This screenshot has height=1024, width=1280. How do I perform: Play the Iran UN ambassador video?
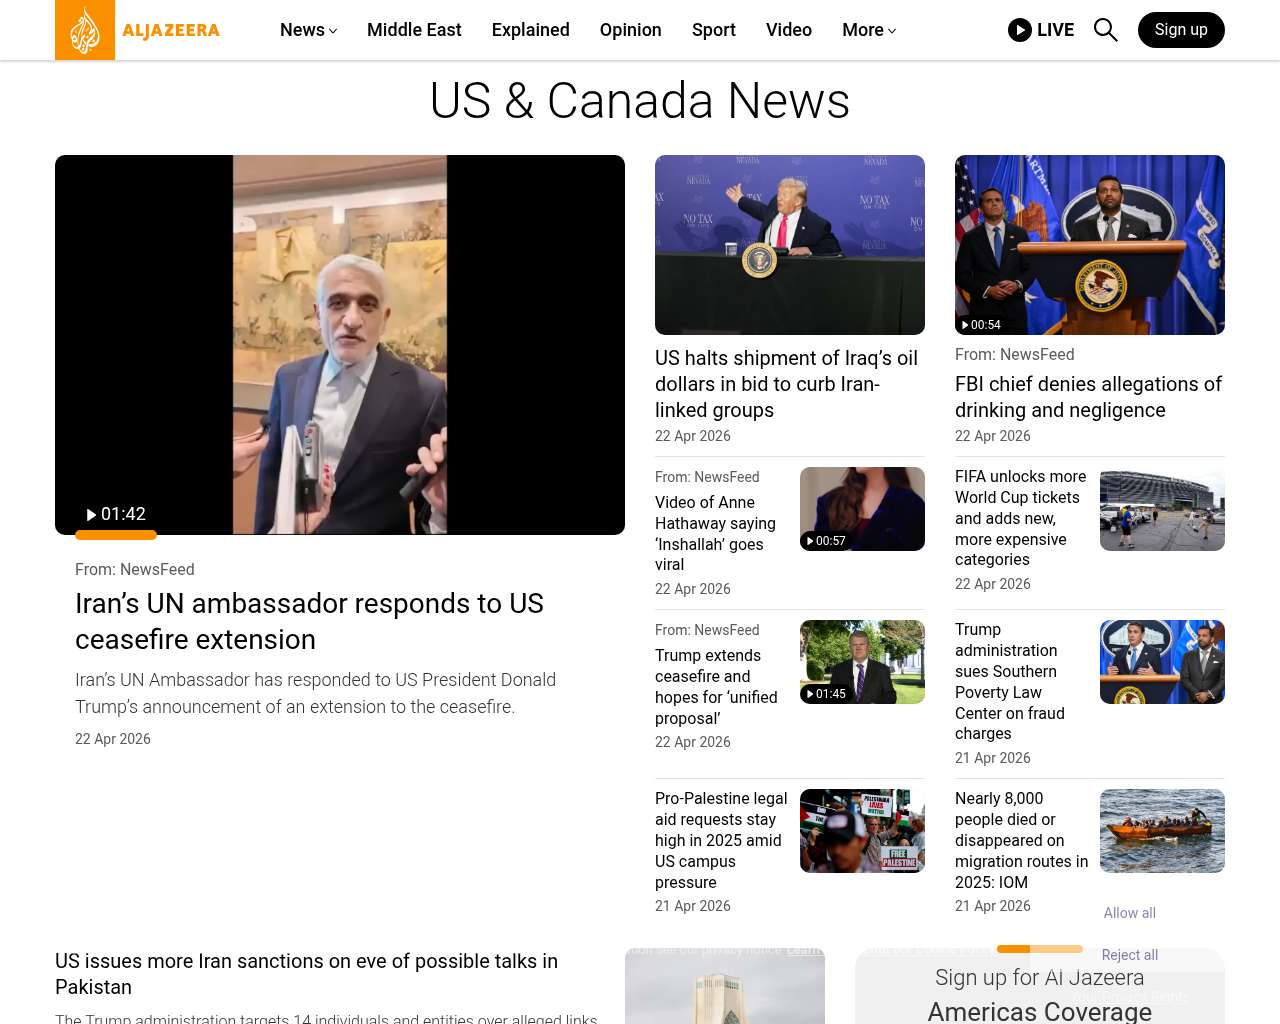coord(339,345)
